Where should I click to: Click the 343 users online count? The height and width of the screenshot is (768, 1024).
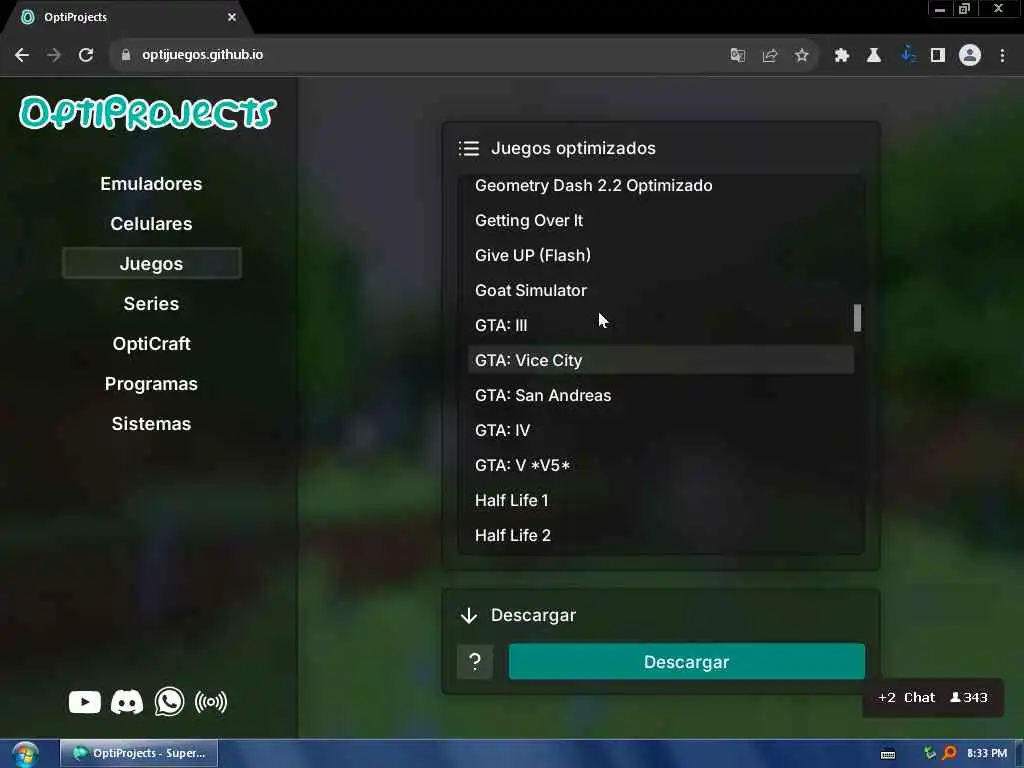(x=969, y=697)
